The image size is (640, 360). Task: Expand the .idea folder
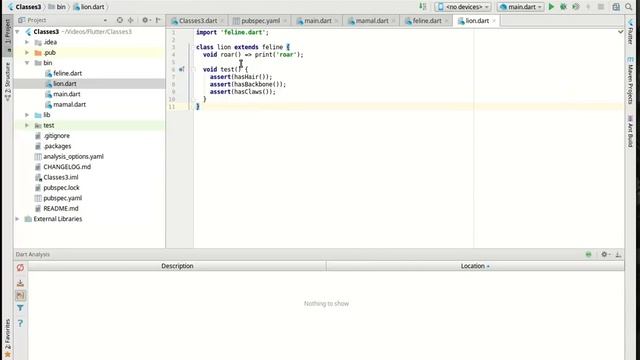(x=27, y=42)
